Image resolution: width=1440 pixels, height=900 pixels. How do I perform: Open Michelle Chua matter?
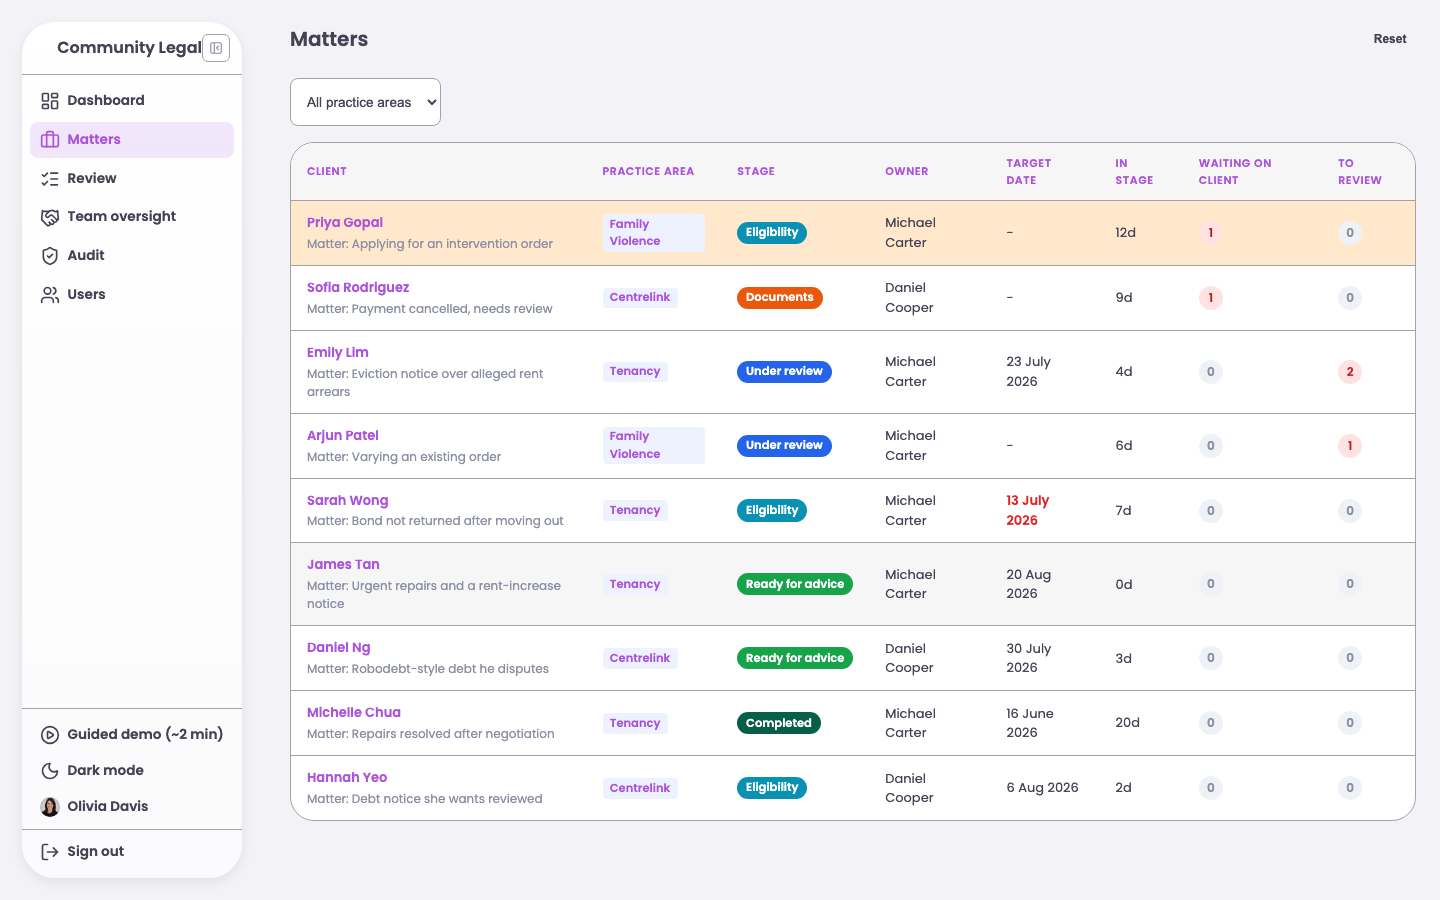[x=354, y=713]
